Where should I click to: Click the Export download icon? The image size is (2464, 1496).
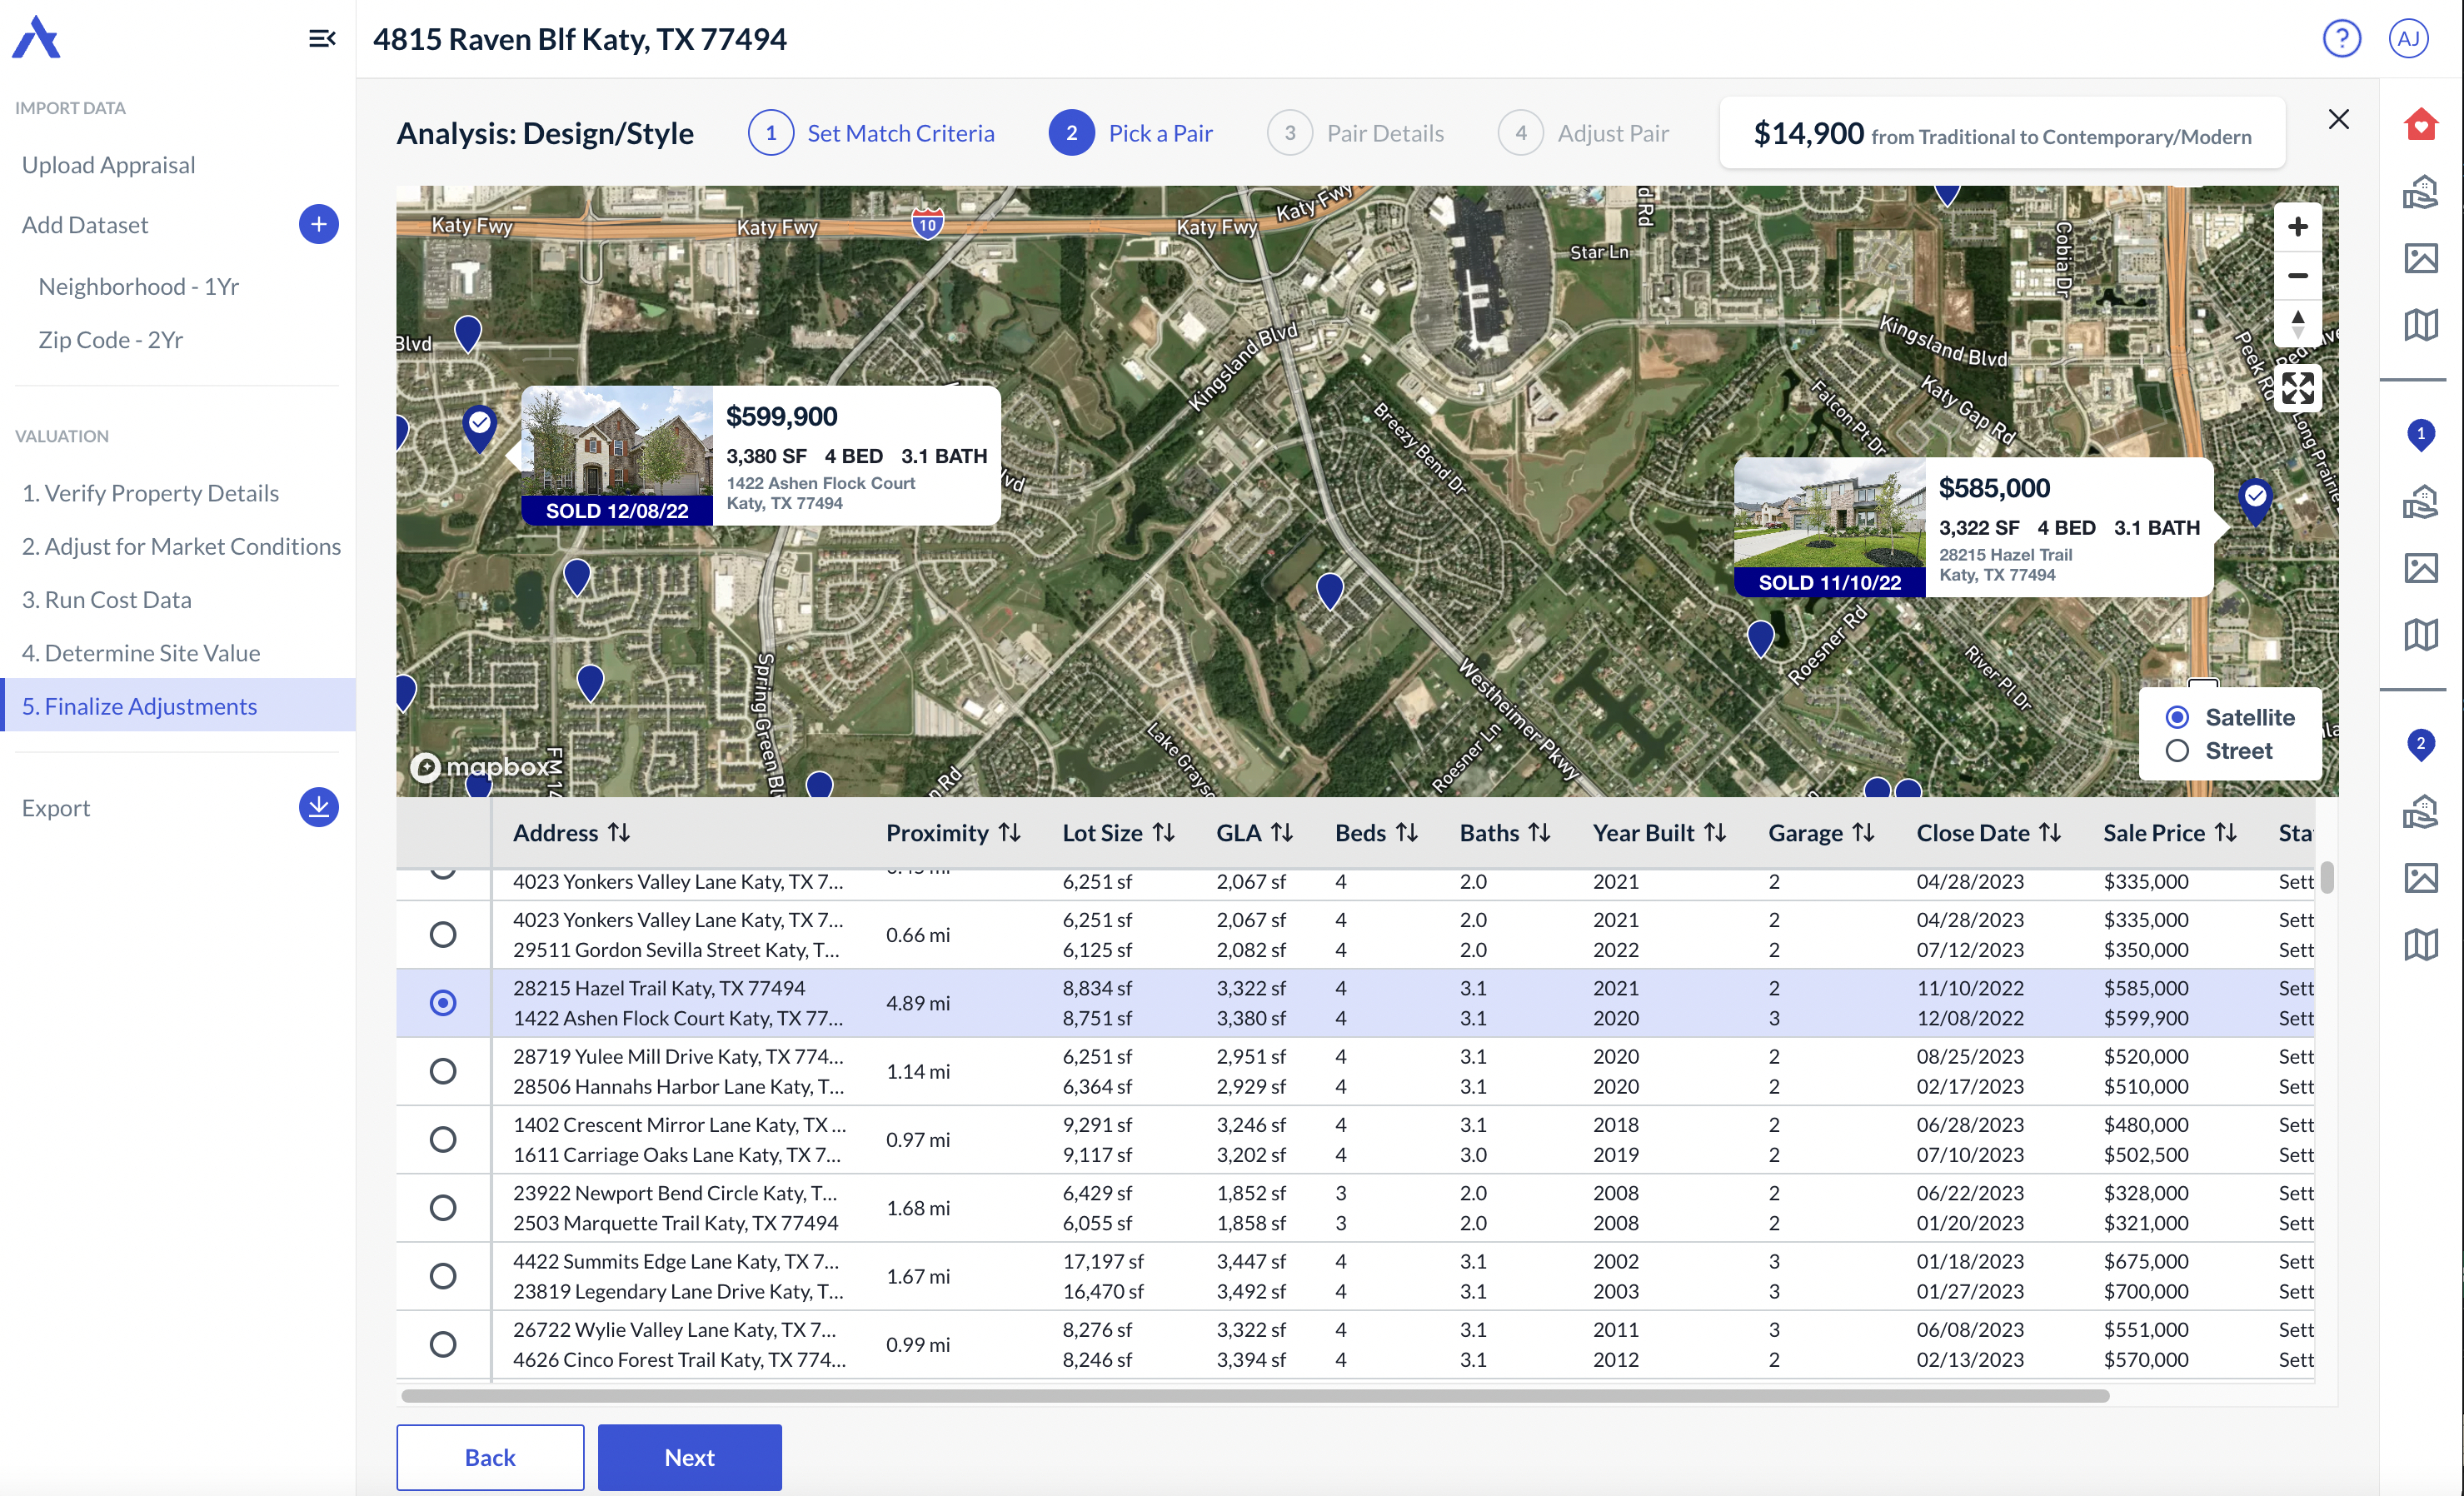click(318, 807)
